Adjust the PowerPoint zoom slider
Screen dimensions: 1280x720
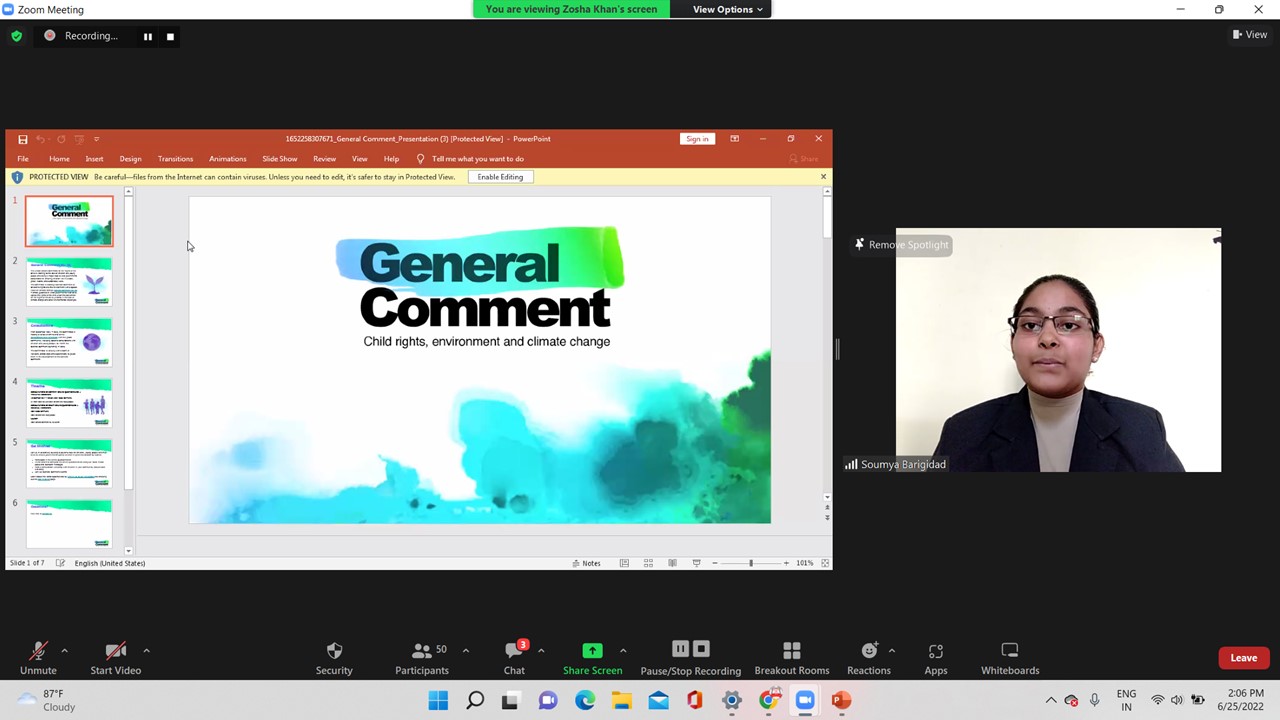coord(751,563)
